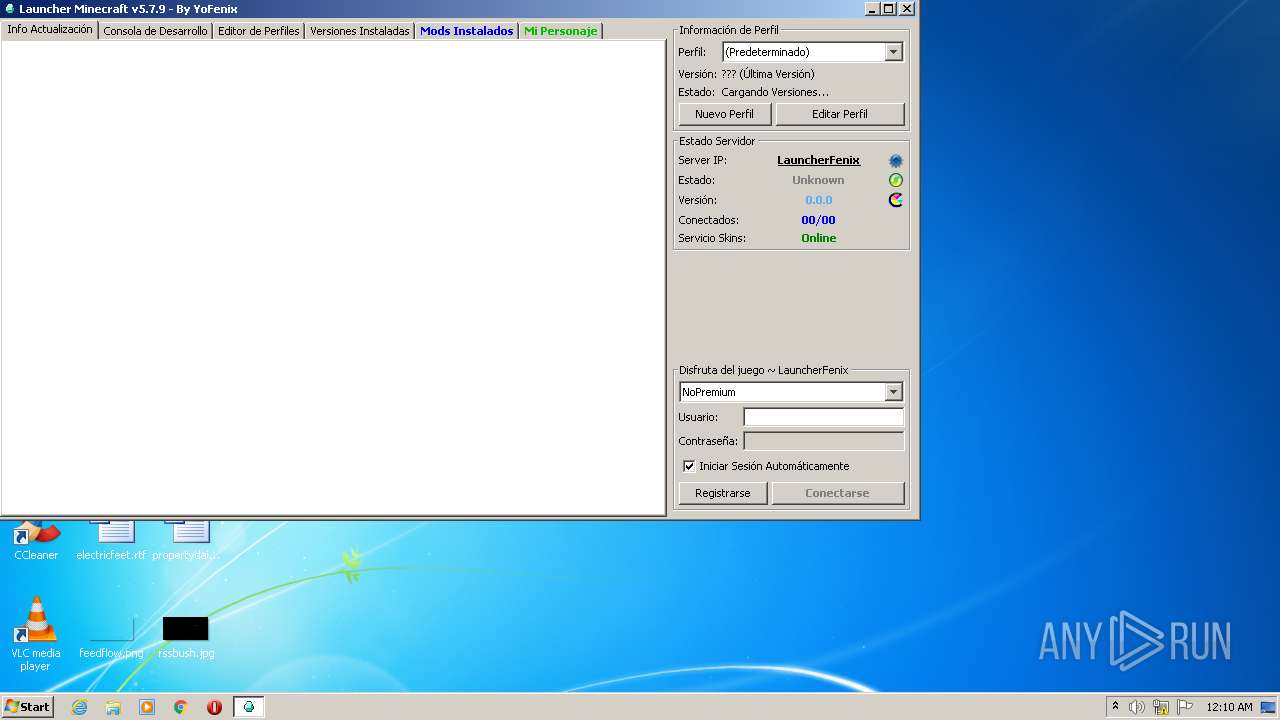Switch to Info Actualización tab

(x=50, y=30)
